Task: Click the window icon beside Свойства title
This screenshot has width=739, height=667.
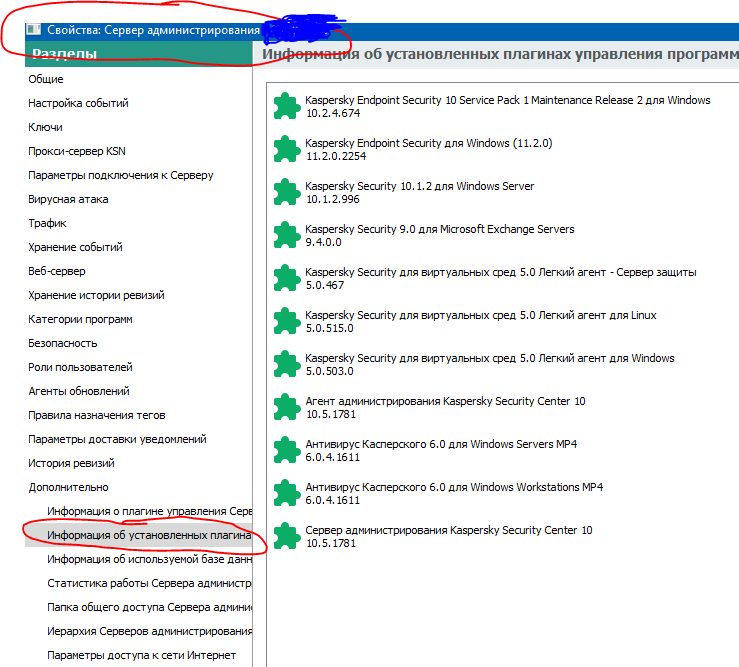Action: click(33, 30)
